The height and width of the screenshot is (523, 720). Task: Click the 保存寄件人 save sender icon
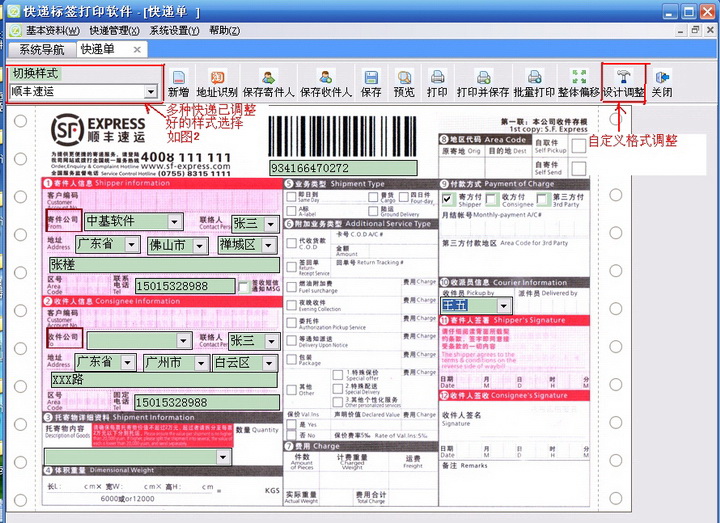click(268, 84)
